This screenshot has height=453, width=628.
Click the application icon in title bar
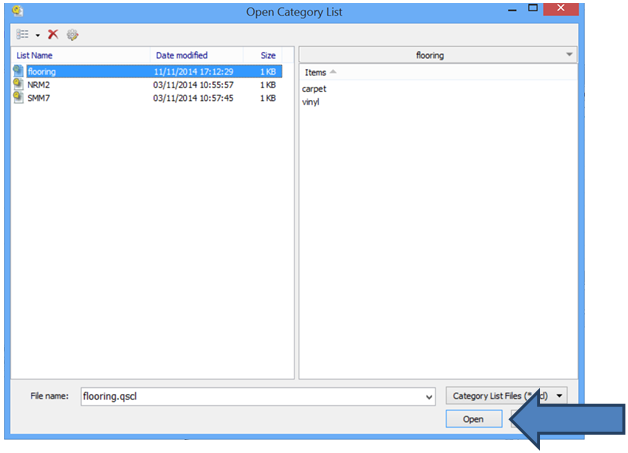coord(16,11)
